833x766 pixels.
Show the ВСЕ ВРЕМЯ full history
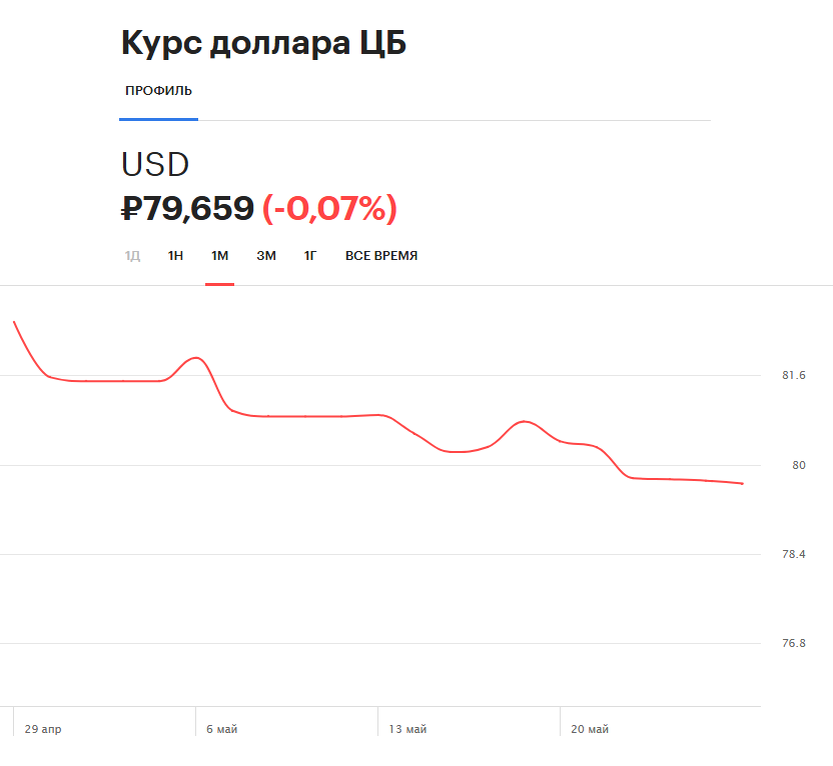pyautogui.click(x=382, y=255)
